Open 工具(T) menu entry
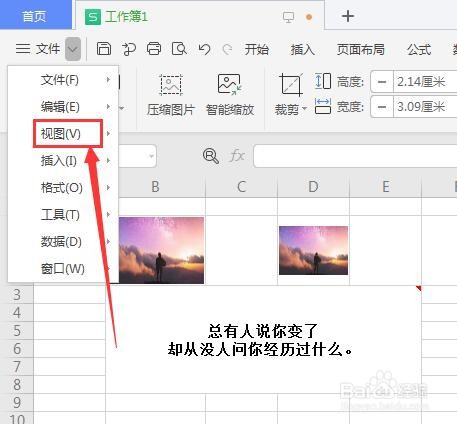 63,215
